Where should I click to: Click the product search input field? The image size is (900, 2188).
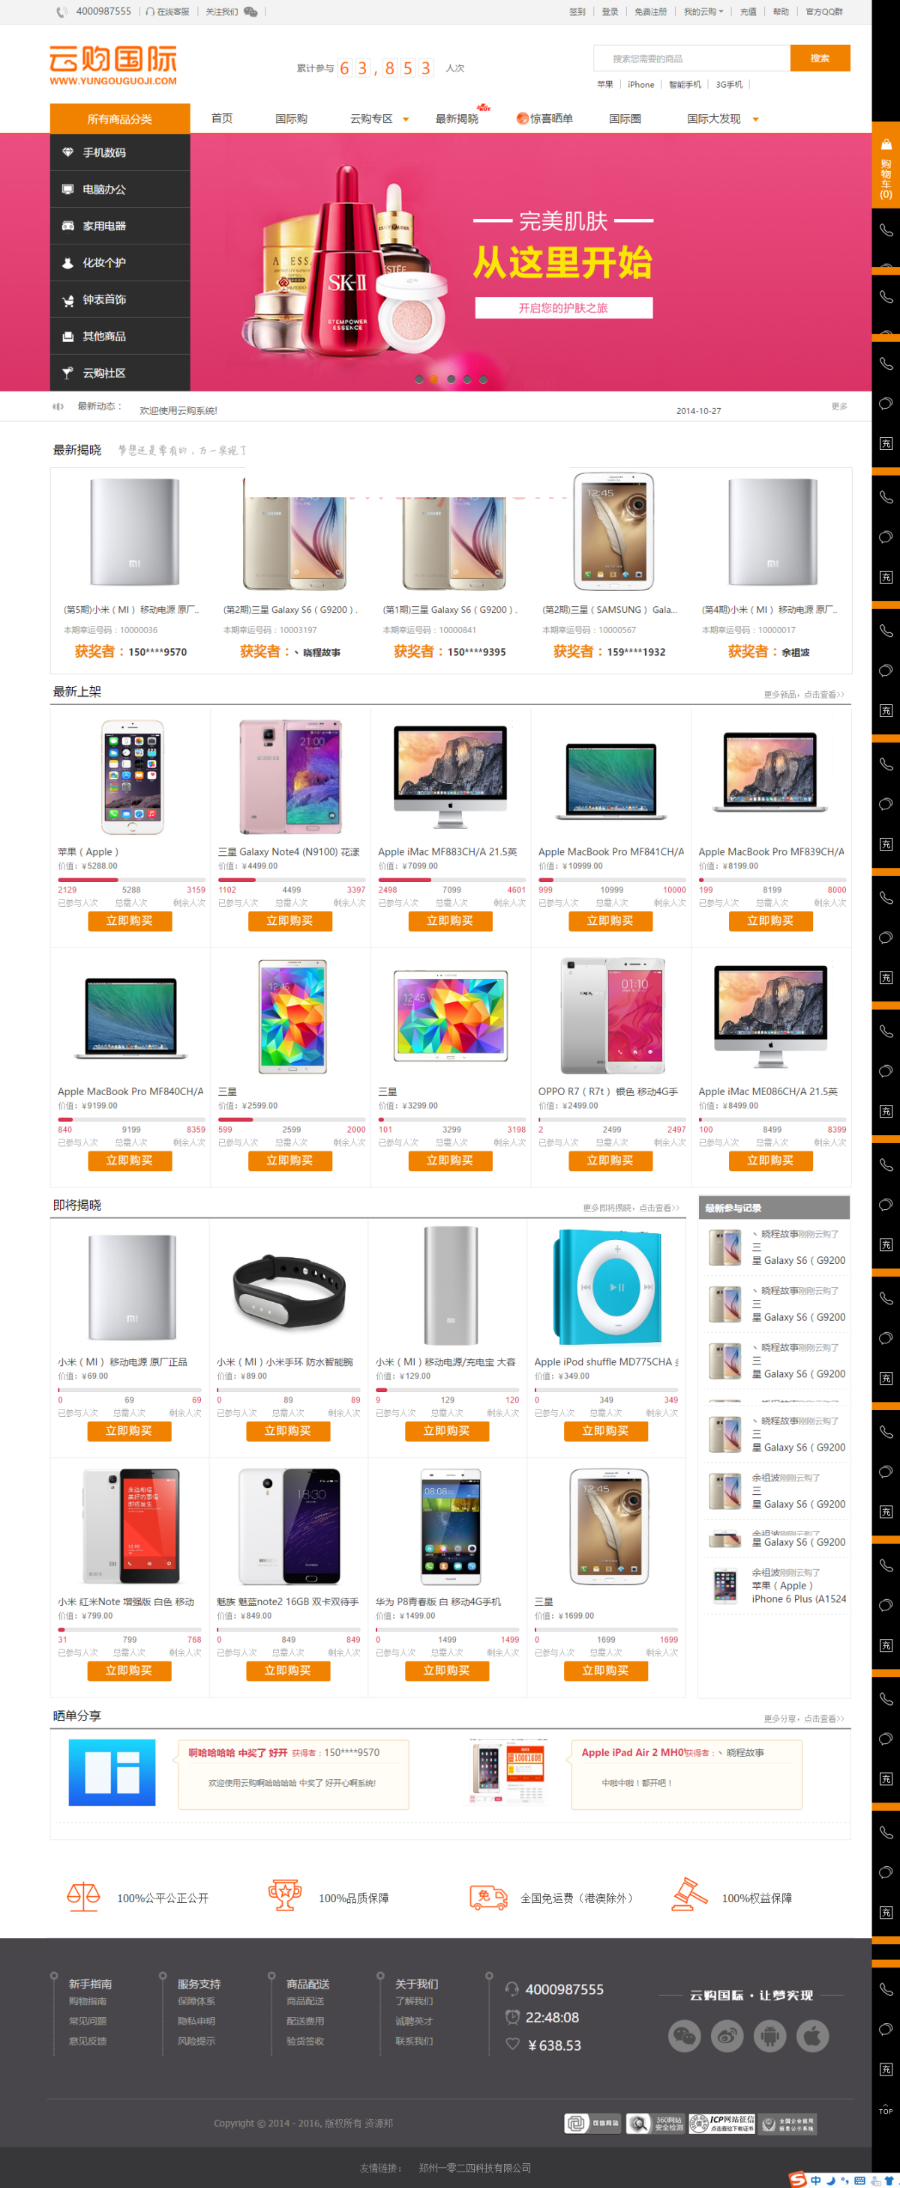pos(692,58)
